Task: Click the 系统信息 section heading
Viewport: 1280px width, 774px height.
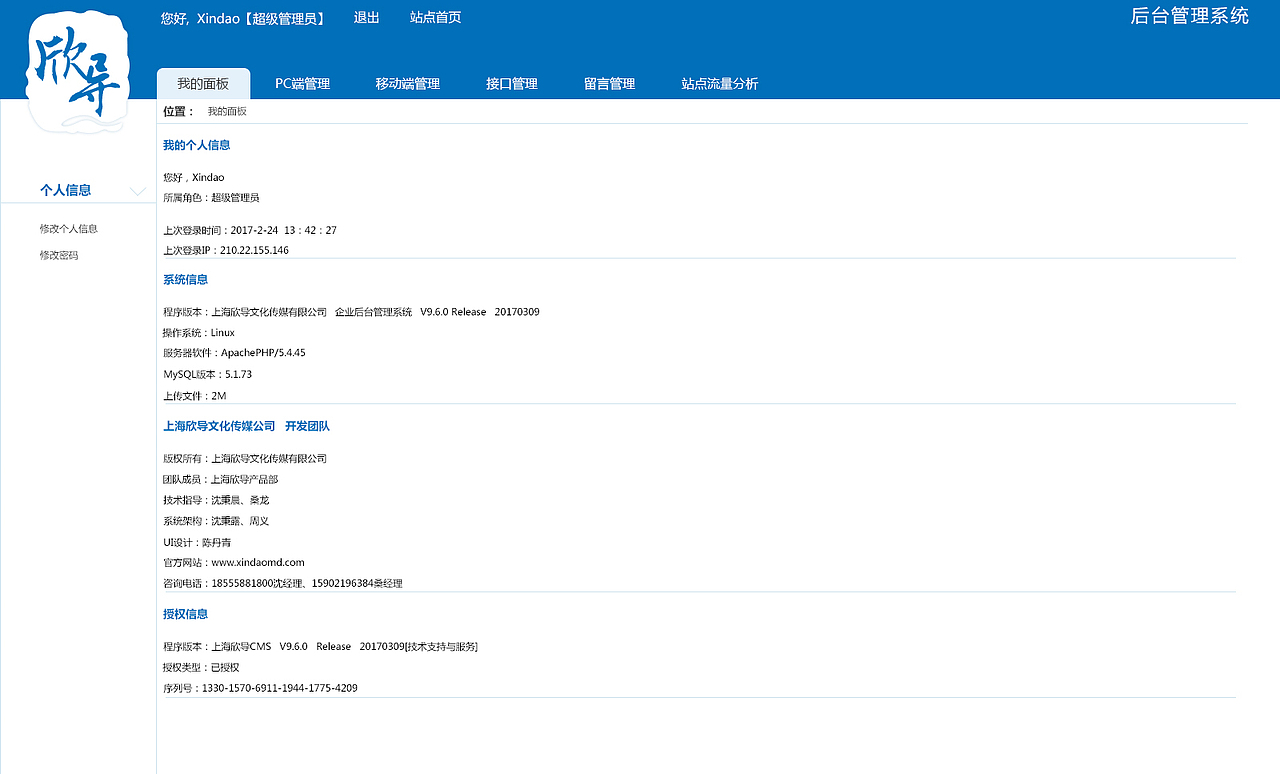Action: 186,280
